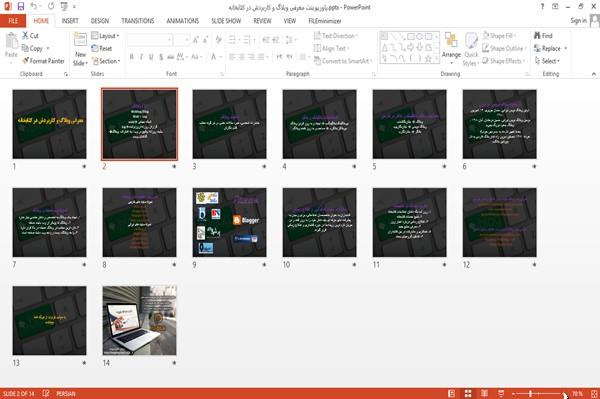Switch to the ANIMATIONS tab

pos(183,21)
